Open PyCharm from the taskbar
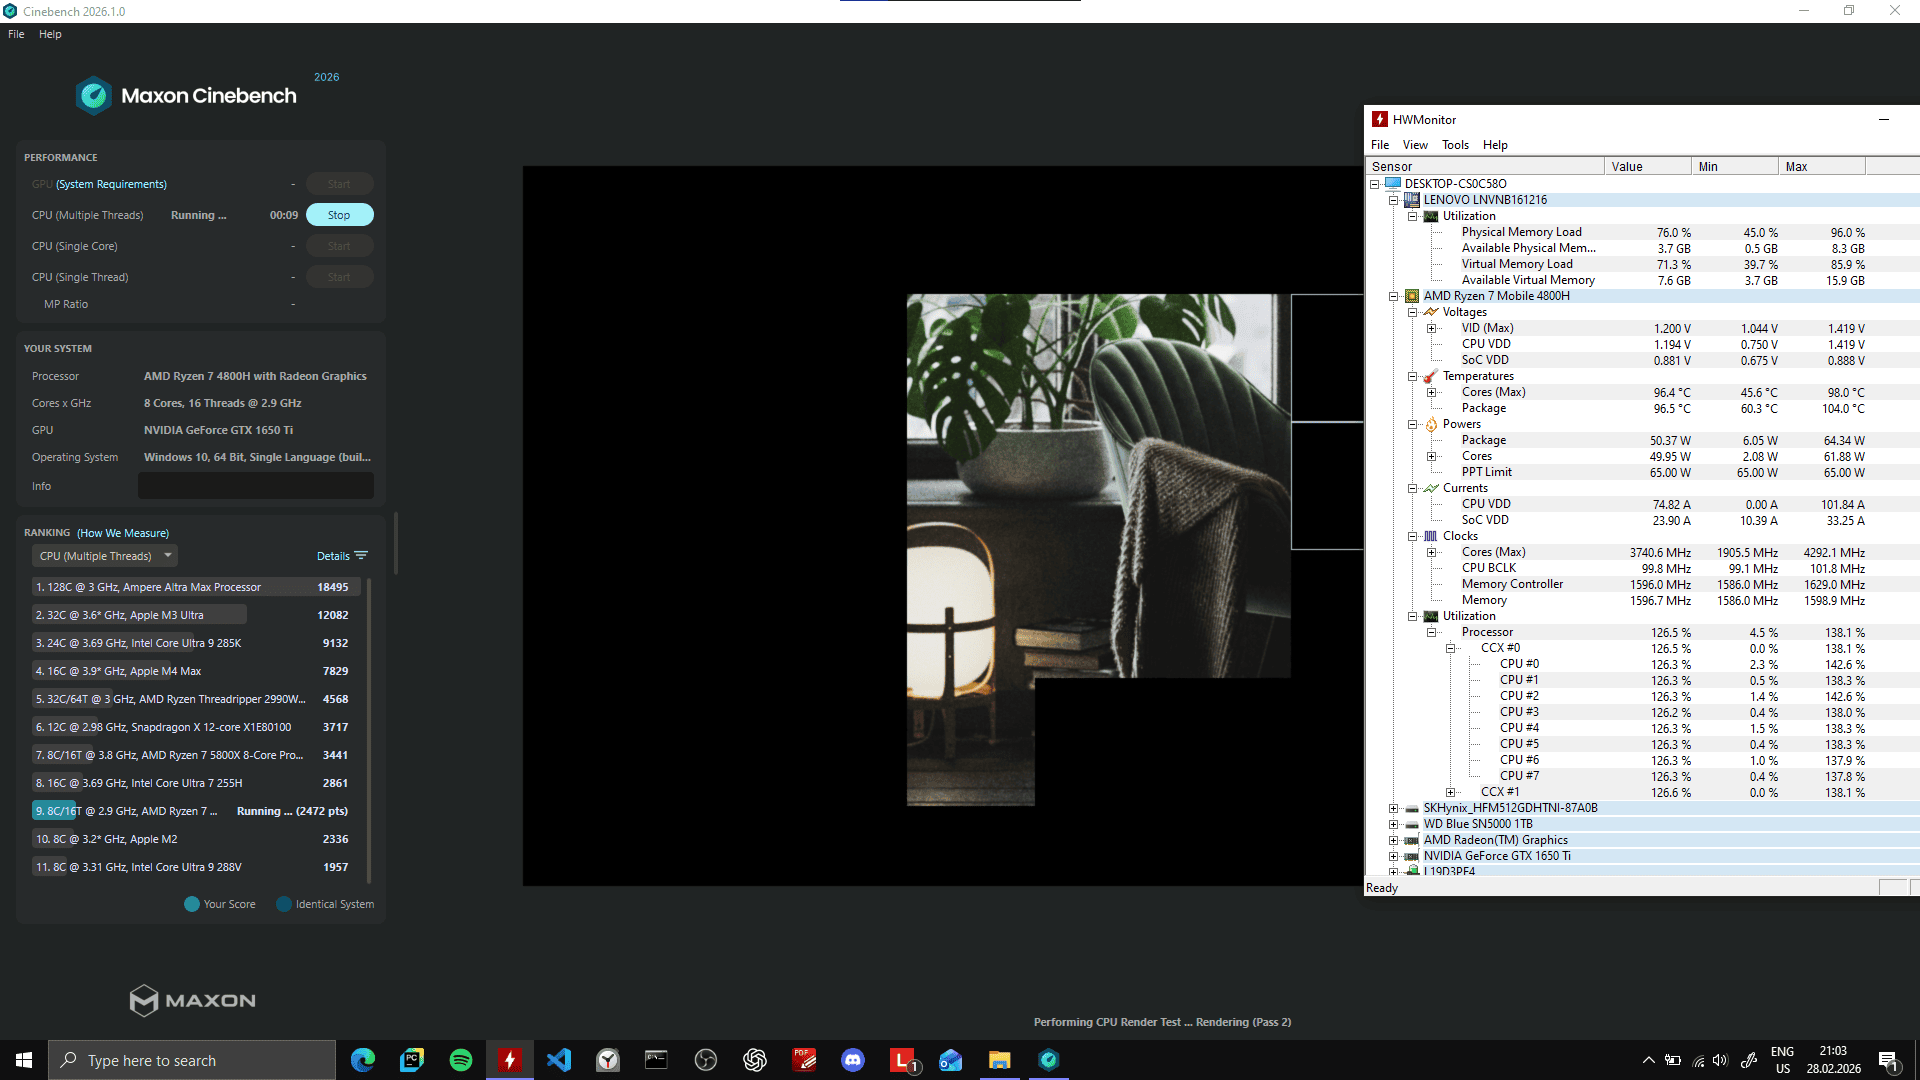Viewport: 1920px width, 1080px height. [x=412, y=1060]
